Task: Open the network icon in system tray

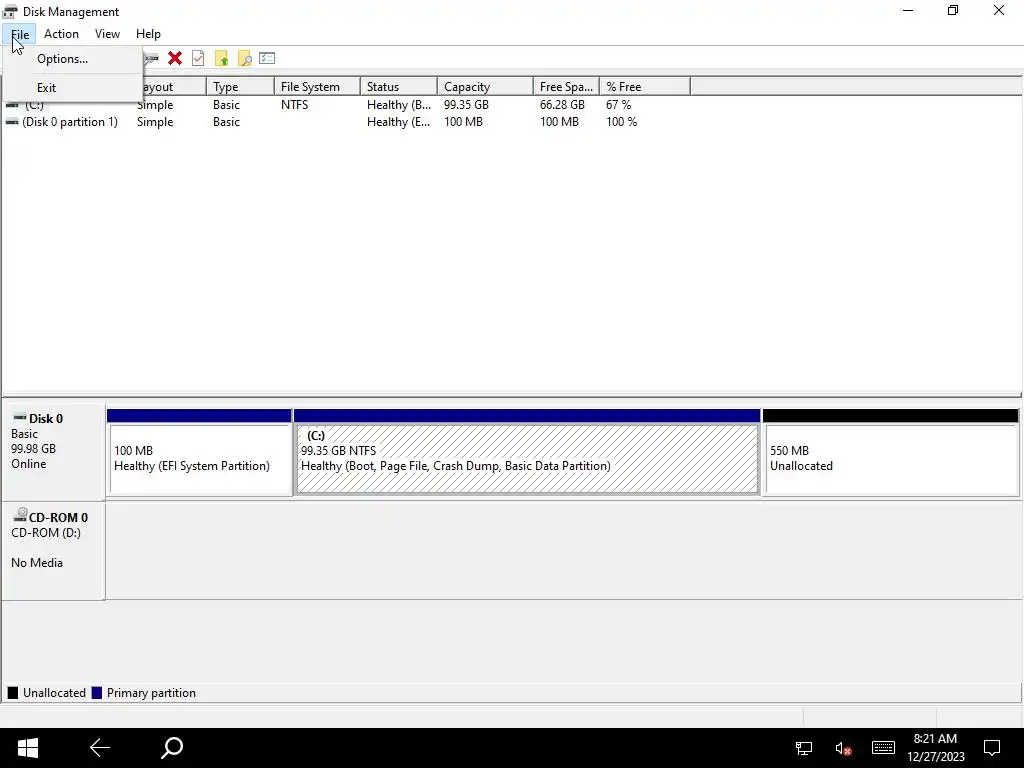Action: pyautogui.click(x=803, y=748)
